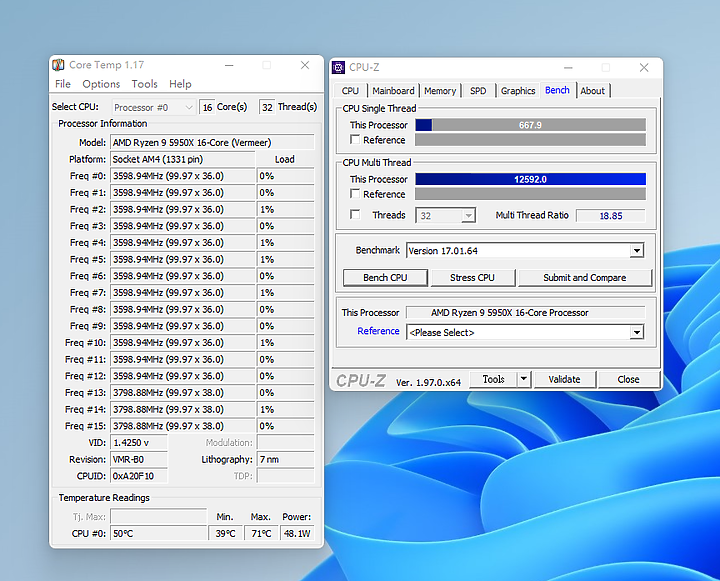This screenshot has height=581, width=720.
Task: Close the Core Temp window
Action: pyautogui.click(x=305, y=65)
